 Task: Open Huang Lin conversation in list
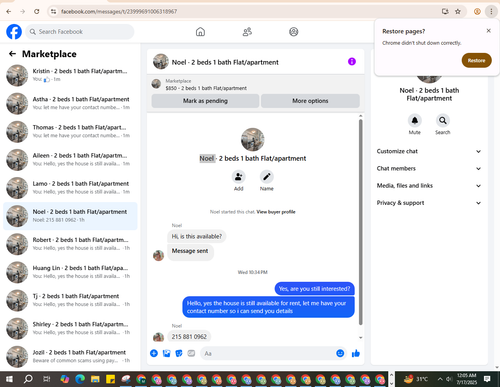70,272
